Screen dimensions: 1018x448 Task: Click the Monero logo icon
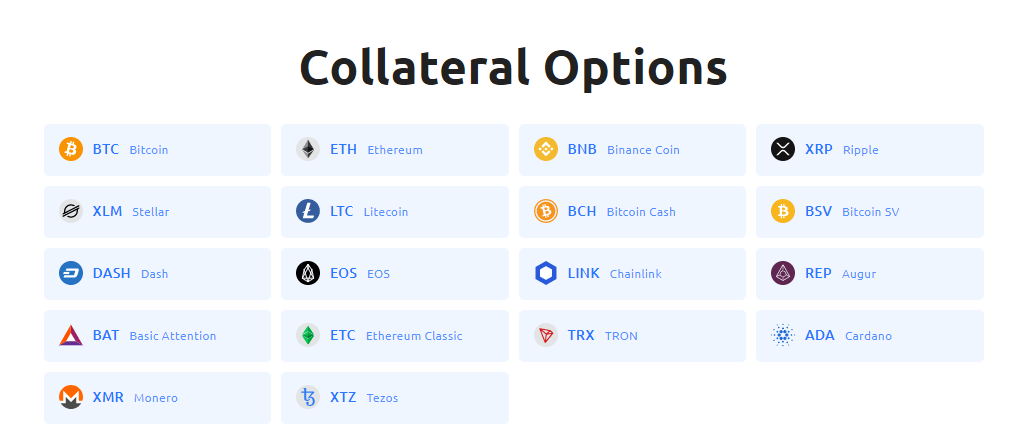tap(71, 397)
